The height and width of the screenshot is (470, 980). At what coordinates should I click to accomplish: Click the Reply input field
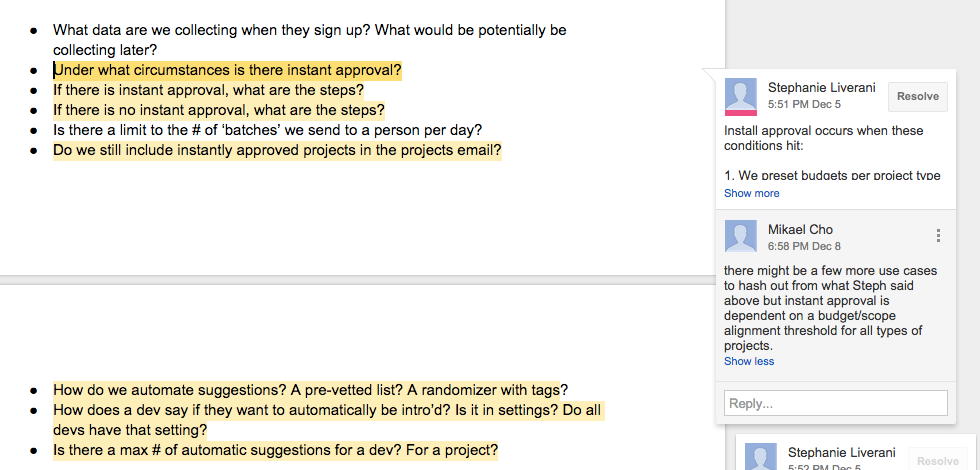click(836, 403)
